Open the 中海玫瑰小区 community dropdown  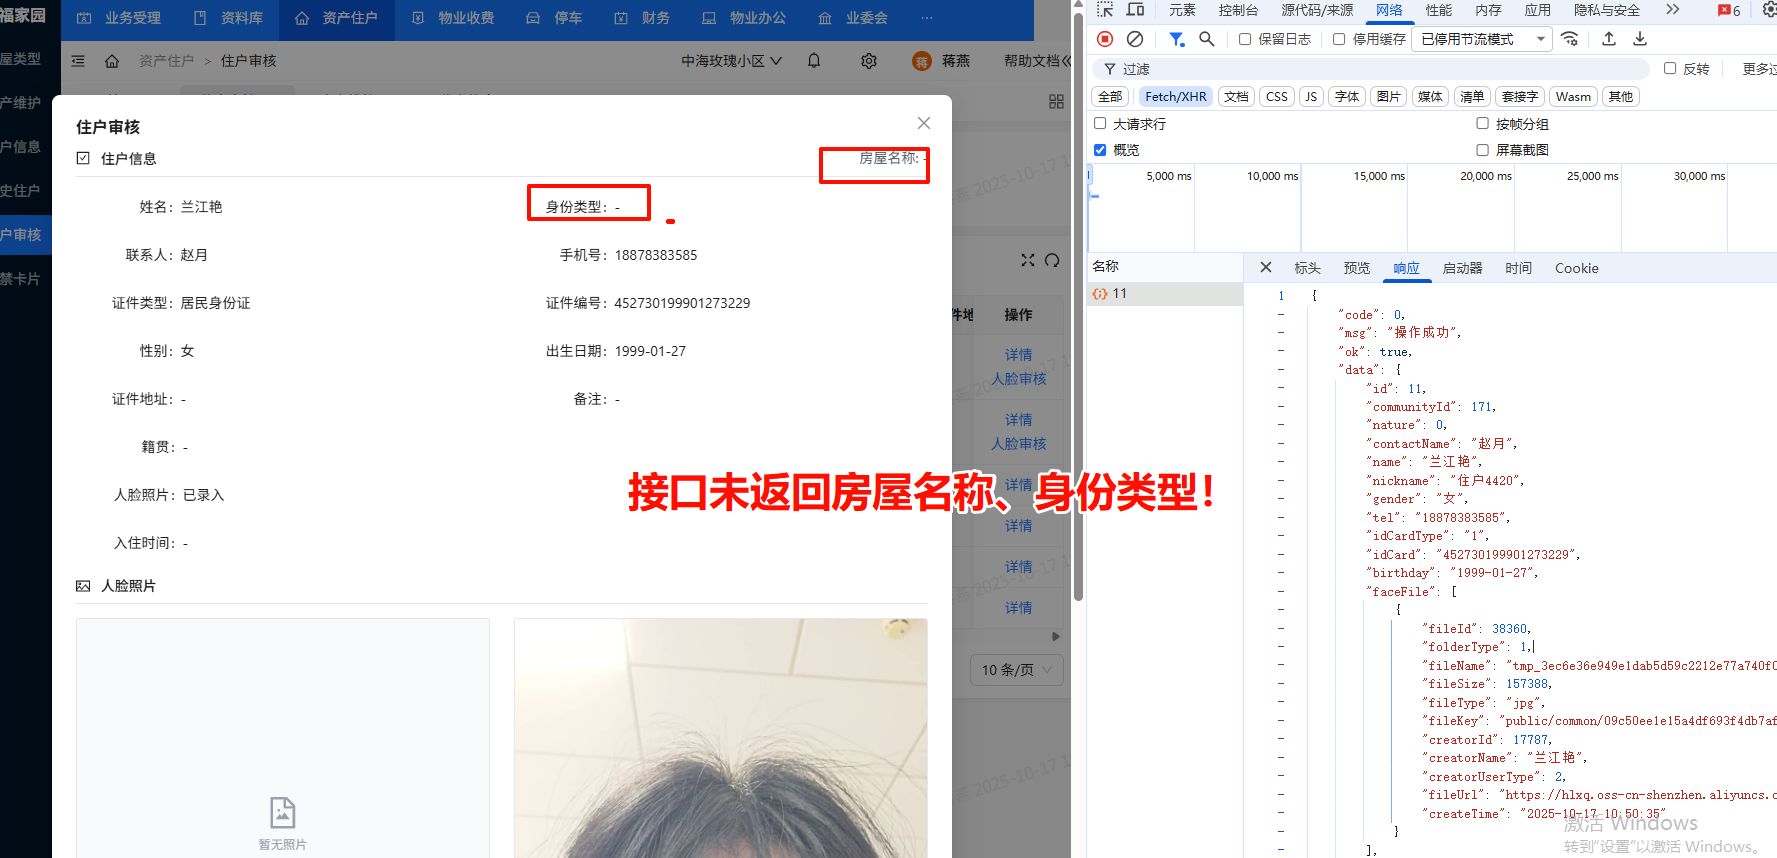[732, 61]
